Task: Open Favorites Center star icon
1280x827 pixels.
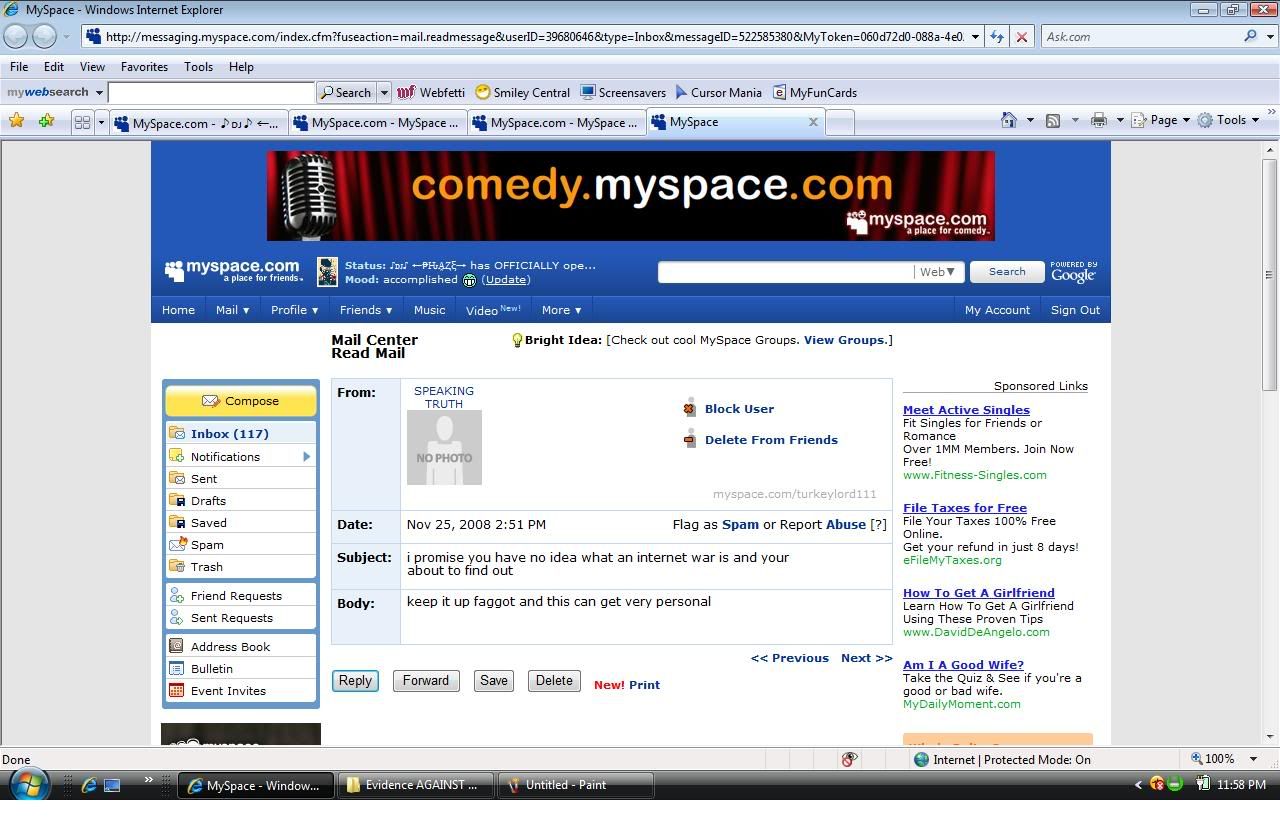Action: (17, 121)
